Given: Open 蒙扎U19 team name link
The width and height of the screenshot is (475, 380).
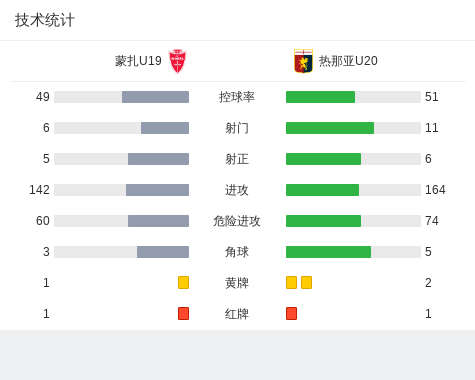Looking at the screenshot, I should click(138, 61).
